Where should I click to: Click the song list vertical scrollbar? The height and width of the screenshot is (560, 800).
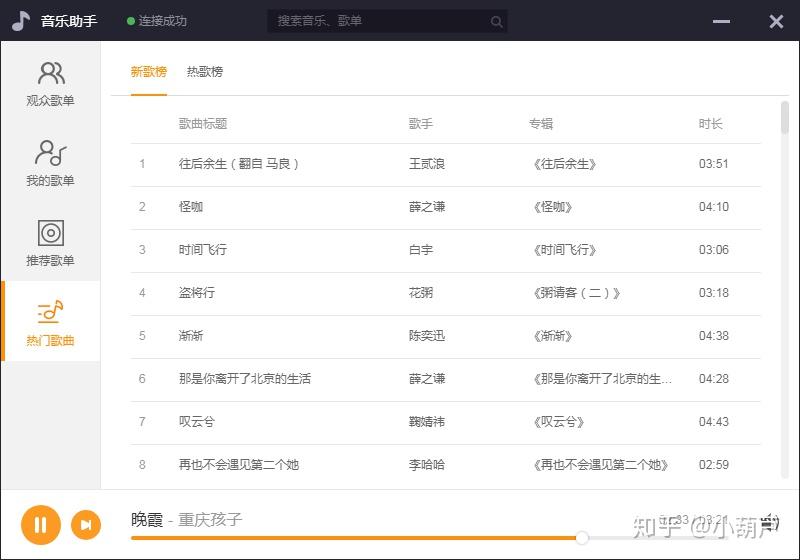[784, 118]
